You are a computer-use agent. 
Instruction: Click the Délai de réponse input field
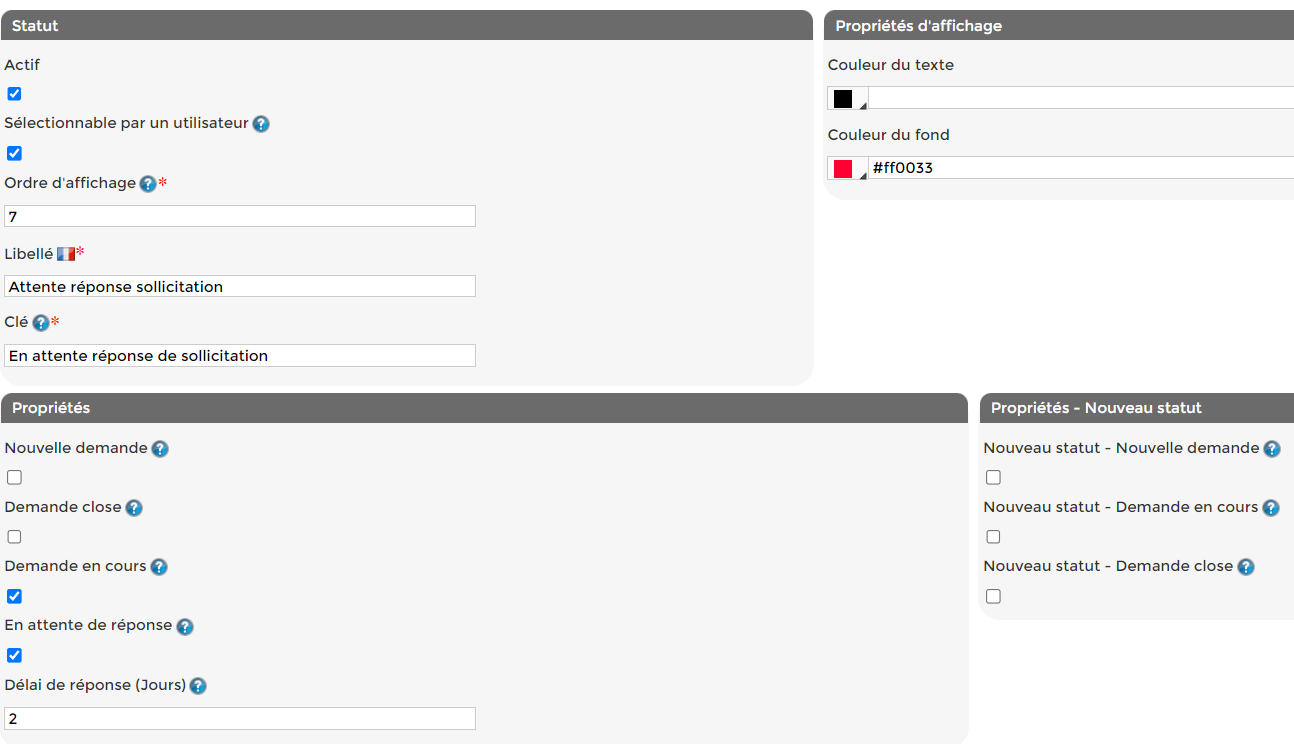click(240, 719)
